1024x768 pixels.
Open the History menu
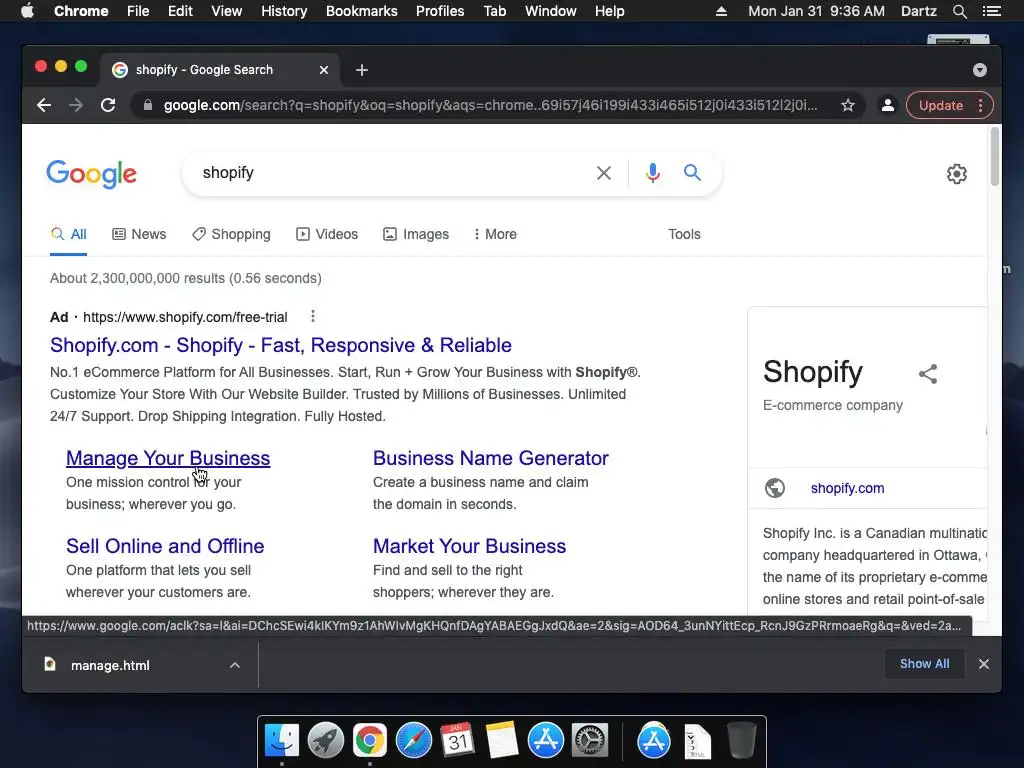pyautogui.click(x=284, y=11)
